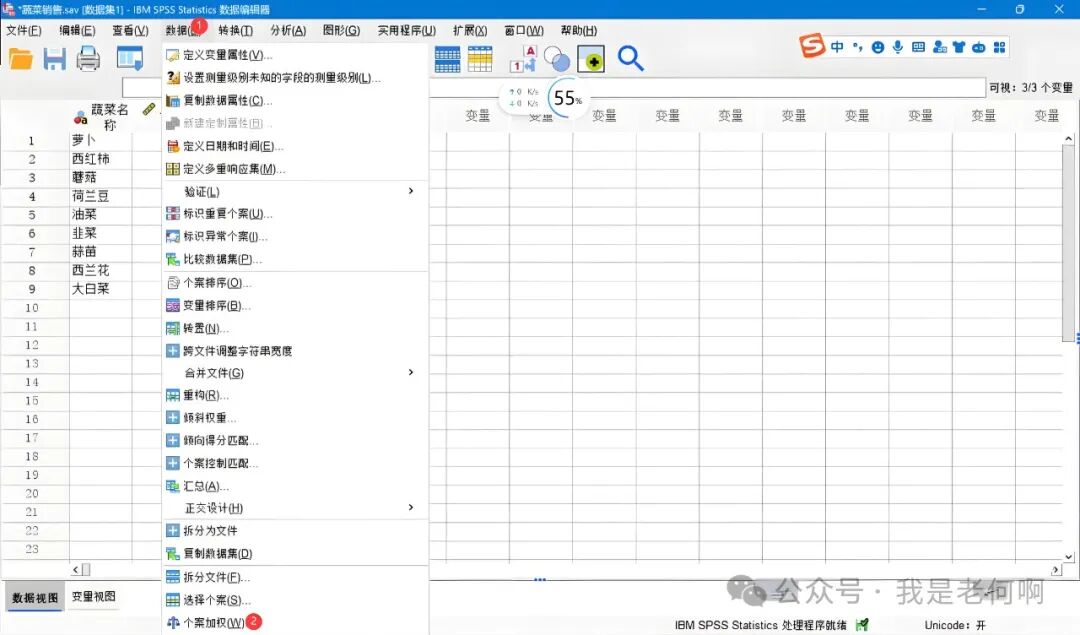Click the Sogou microphone voice input icon

(897, 47)
